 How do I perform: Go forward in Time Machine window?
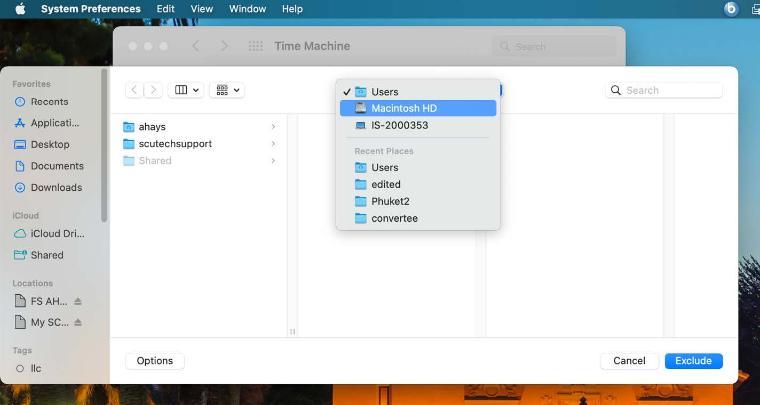pyautogui.click(x=224, y=46)
